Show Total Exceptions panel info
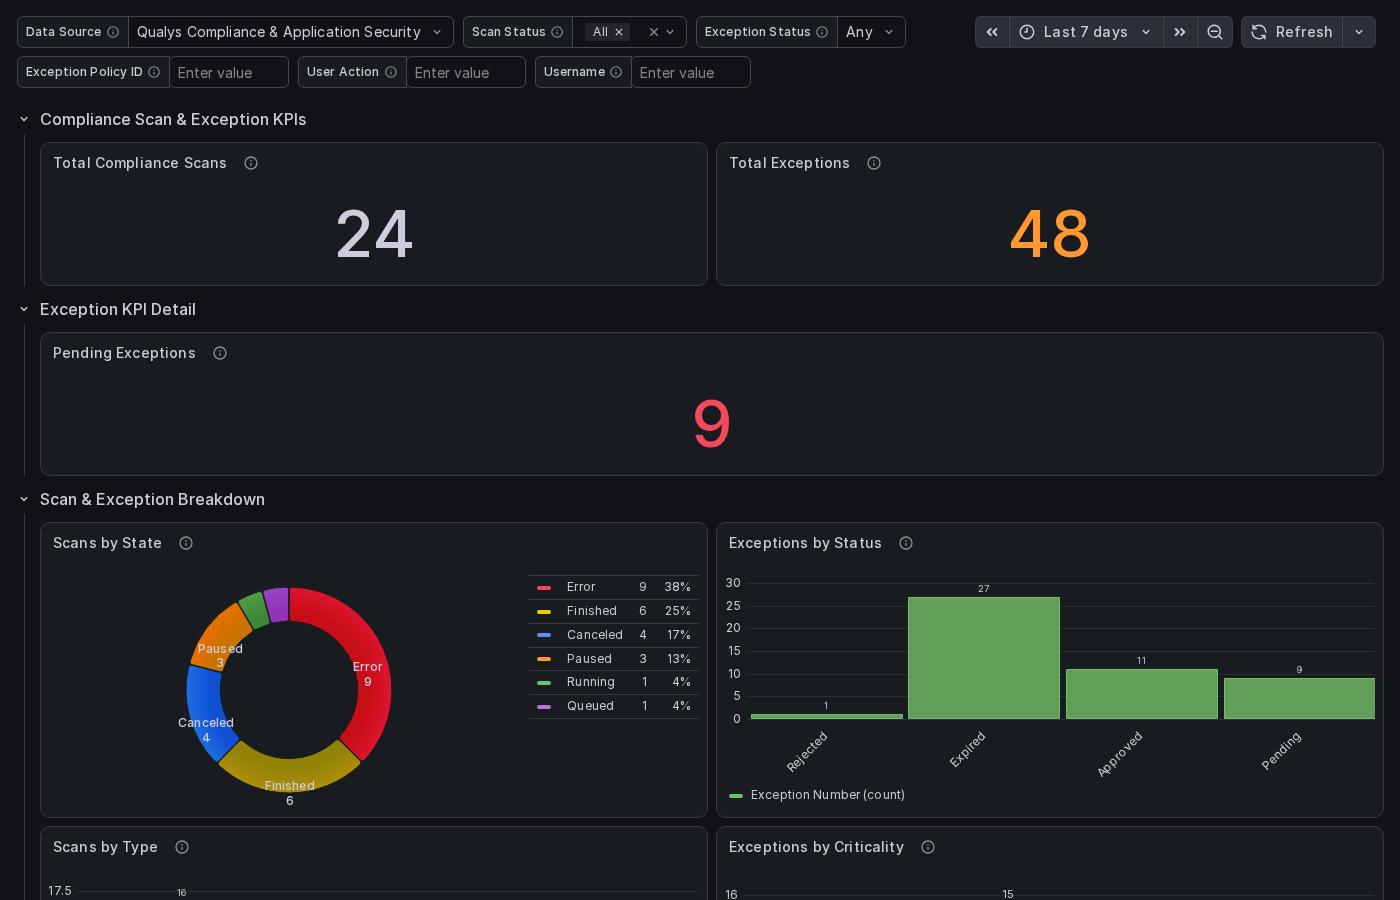 (x=874, y=163)
